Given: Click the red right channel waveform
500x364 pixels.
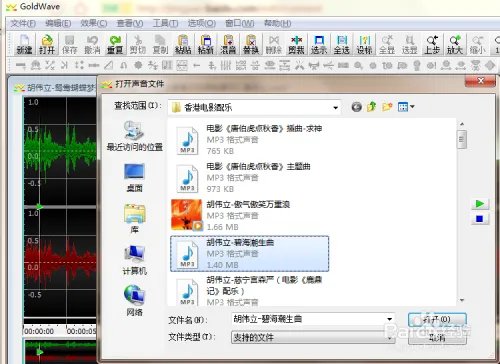Looking at the screenshot, I should [x=60, y=263].
